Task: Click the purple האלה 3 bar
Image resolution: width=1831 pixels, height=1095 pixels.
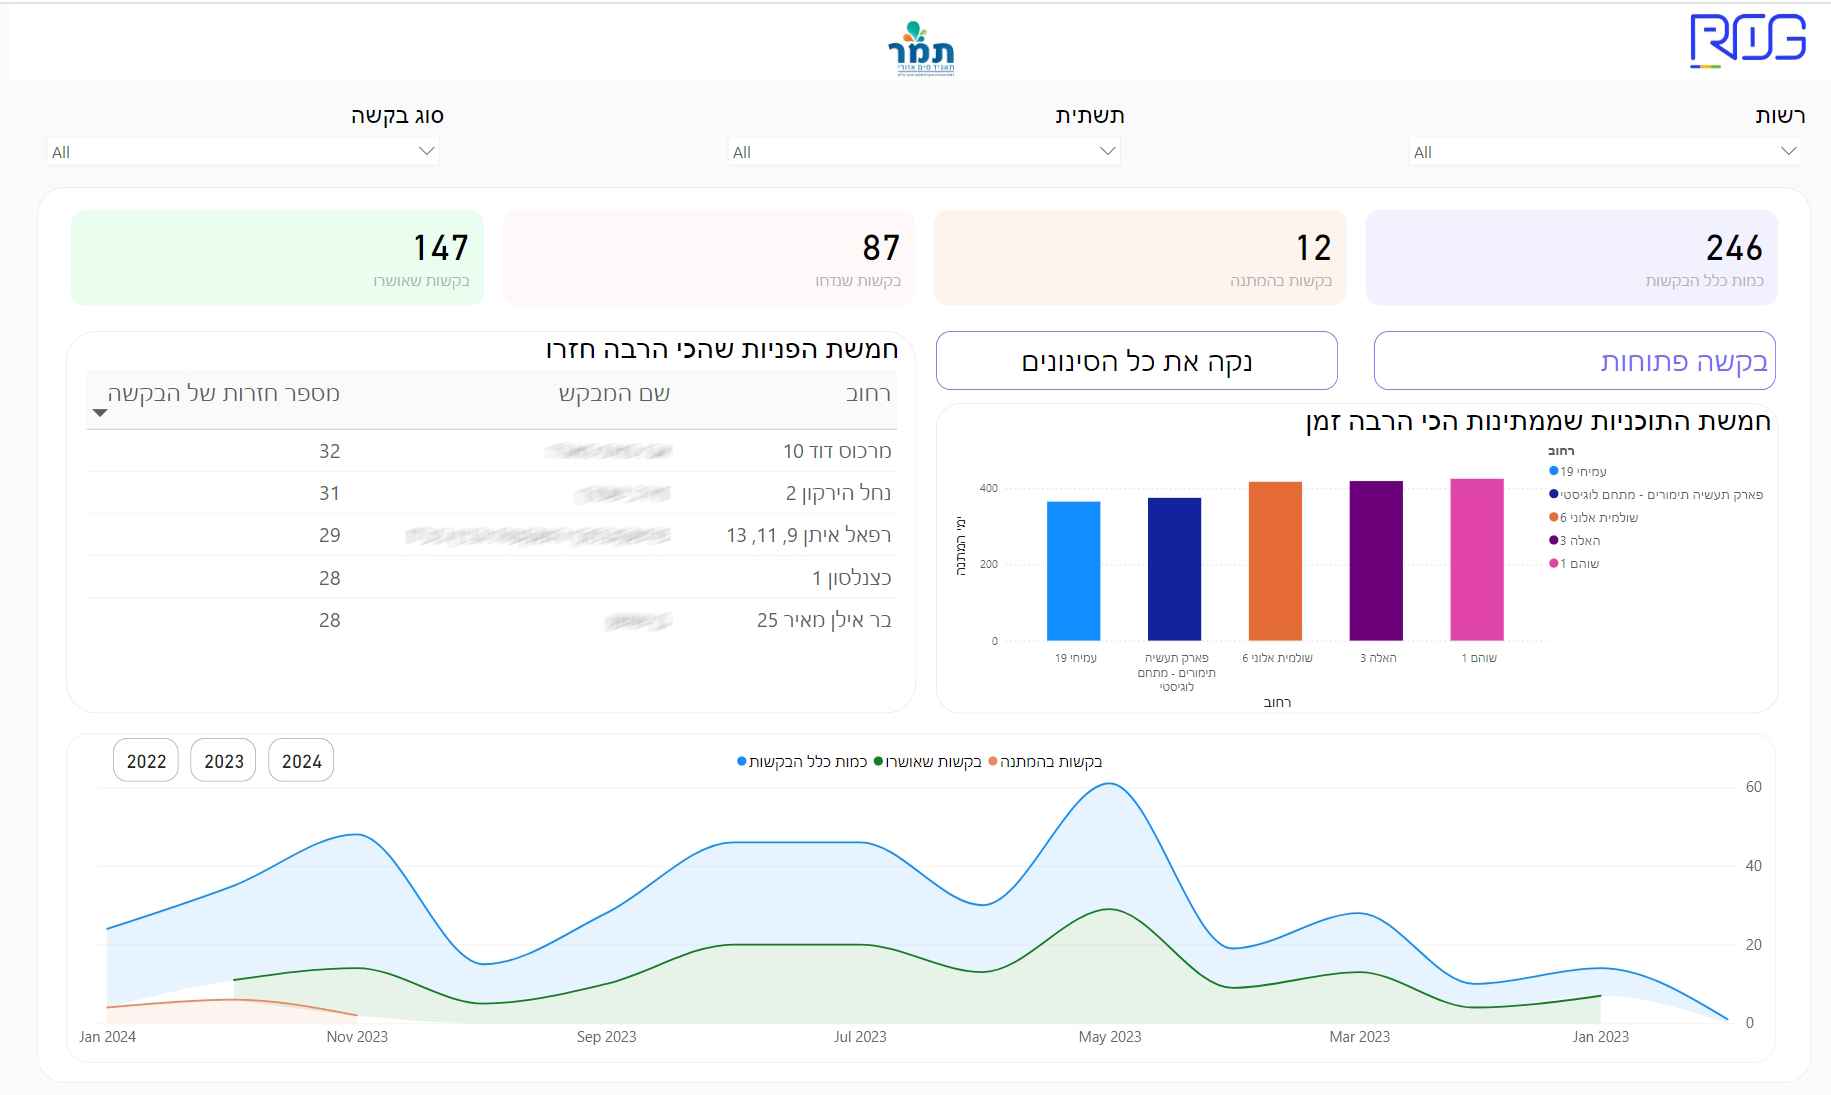Action: point(1377,561)
